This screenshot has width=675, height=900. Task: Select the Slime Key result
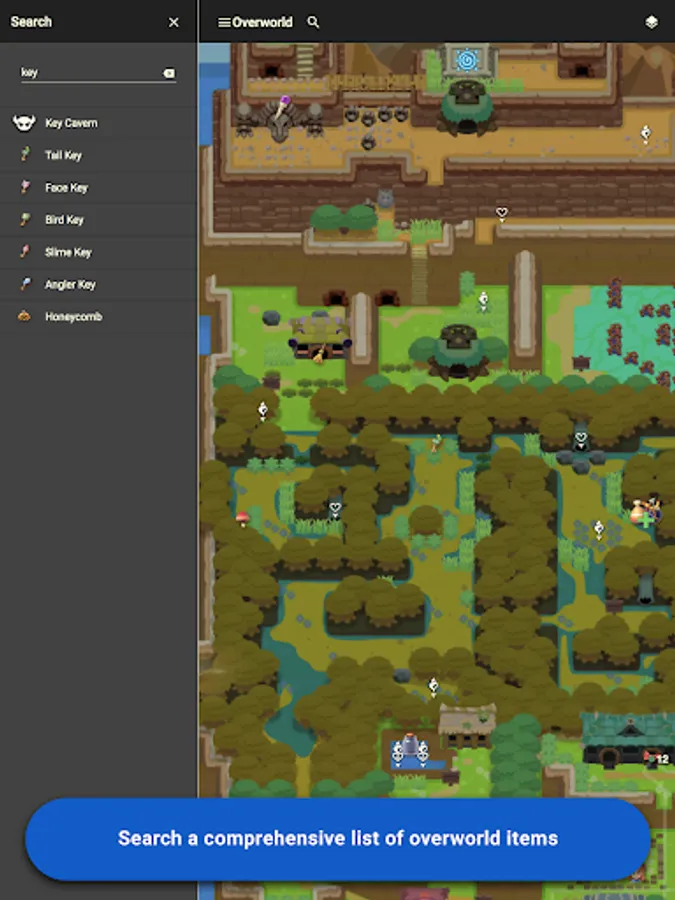point(98,251)
